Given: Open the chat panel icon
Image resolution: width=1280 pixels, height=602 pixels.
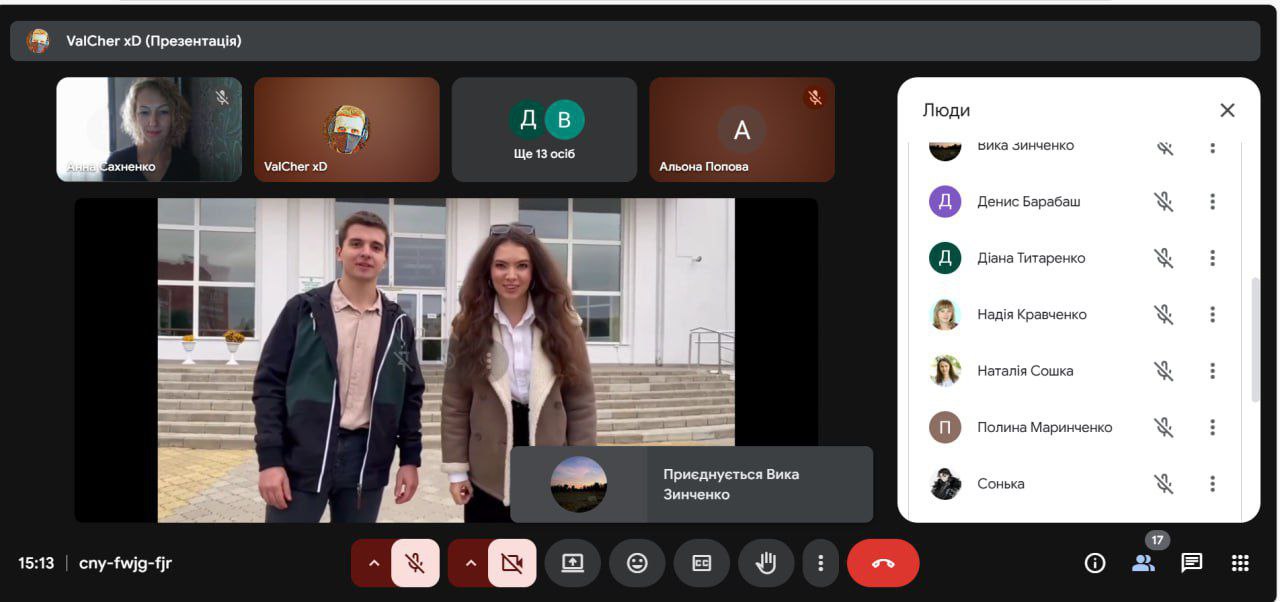Looking at the screenshot, I should (1191, 563).
